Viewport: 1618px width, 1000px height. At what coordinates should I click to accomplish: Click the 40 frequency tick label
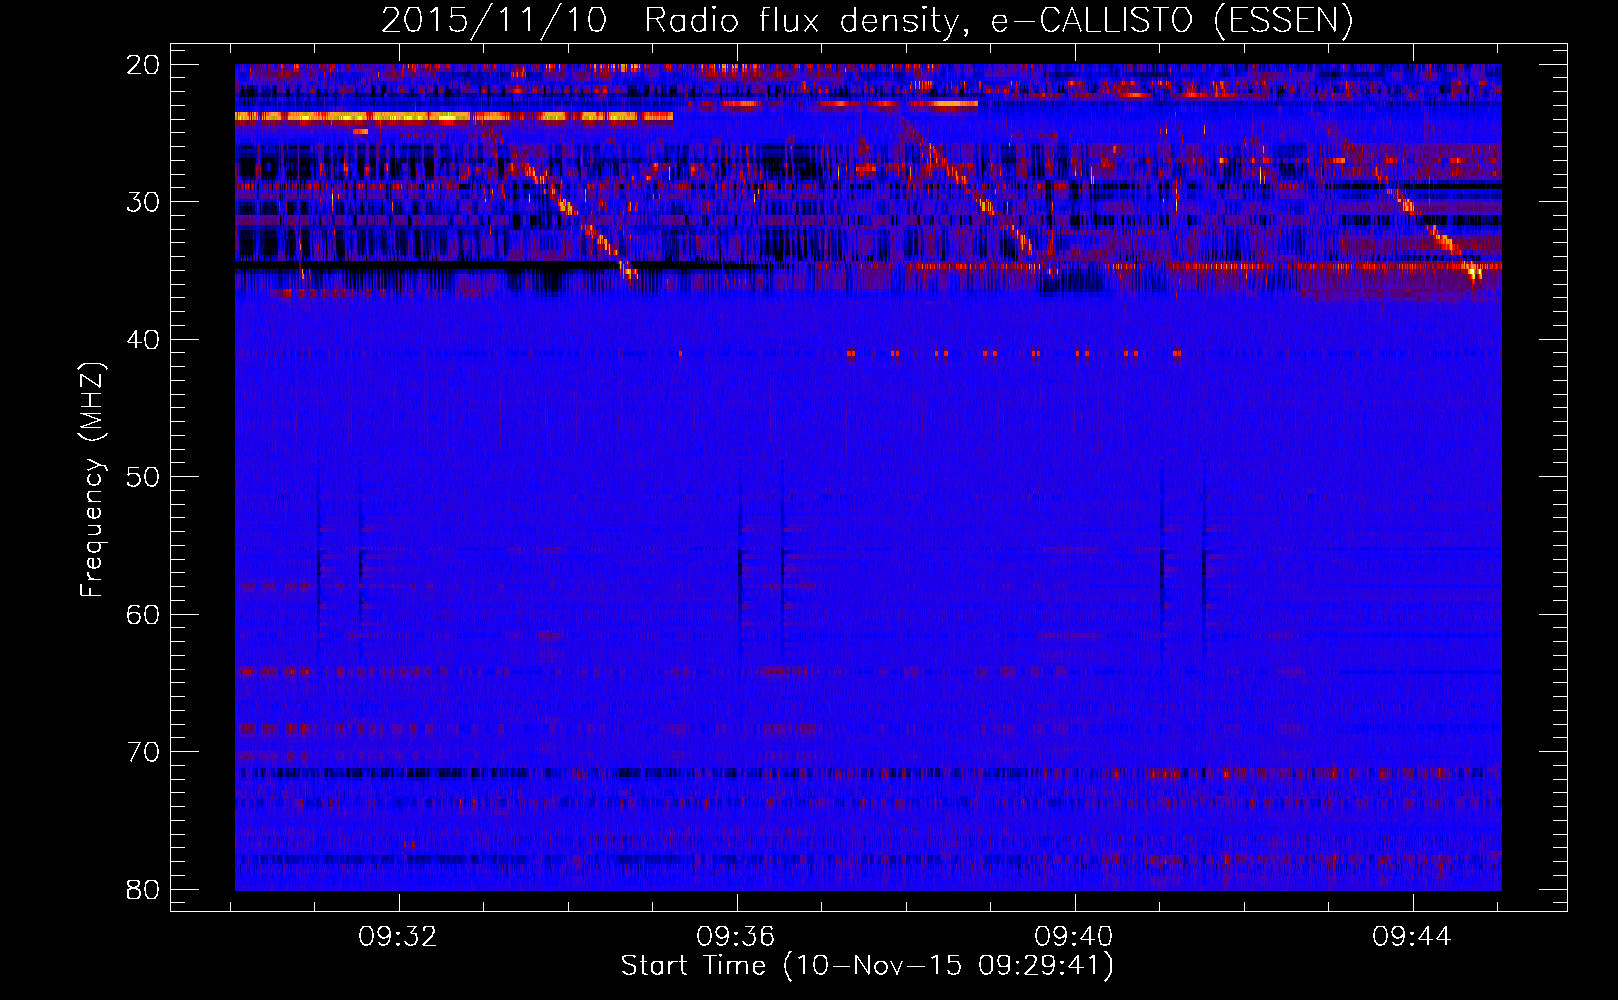coord(143,340)
